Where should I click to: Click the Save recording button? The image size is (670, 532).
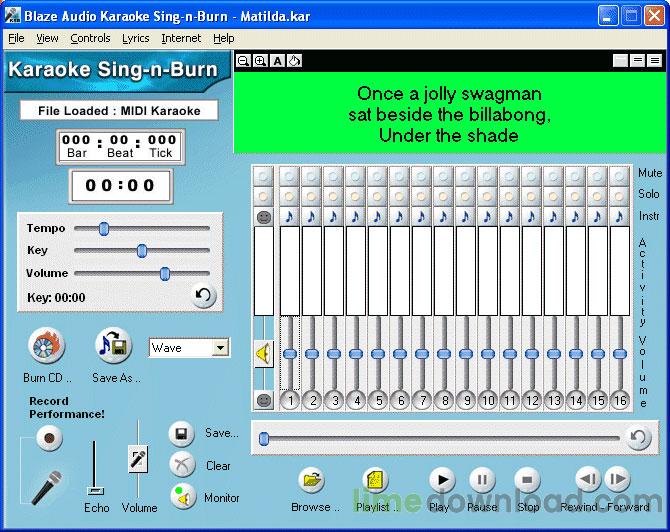(182, 434)
